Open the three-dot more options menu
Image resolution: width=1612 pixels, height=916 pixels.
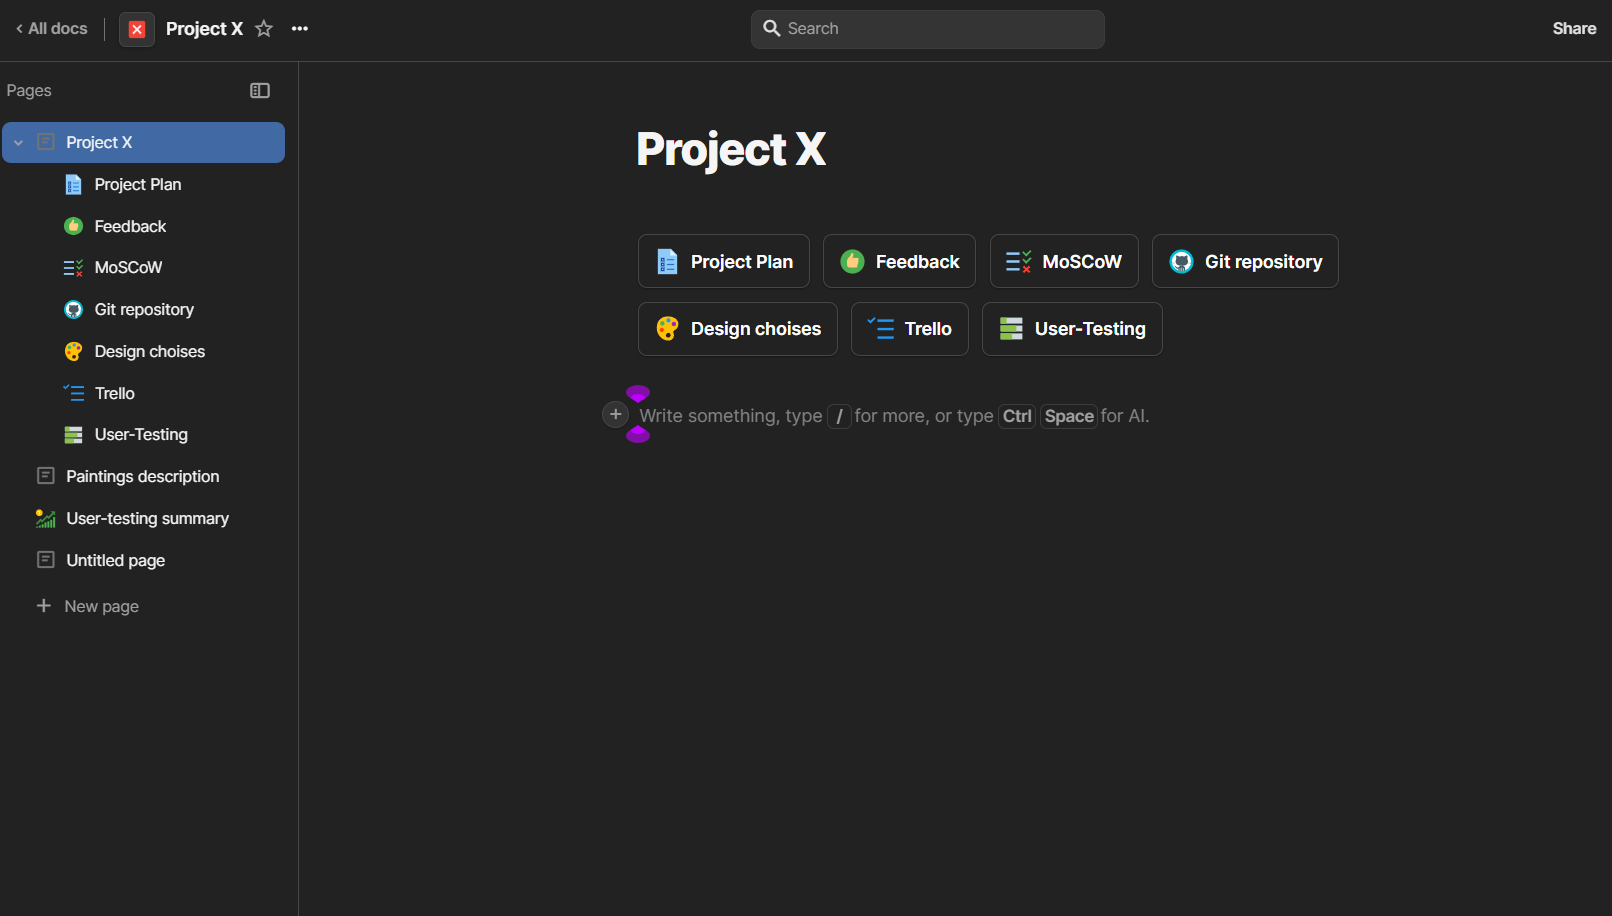[300, 29]
